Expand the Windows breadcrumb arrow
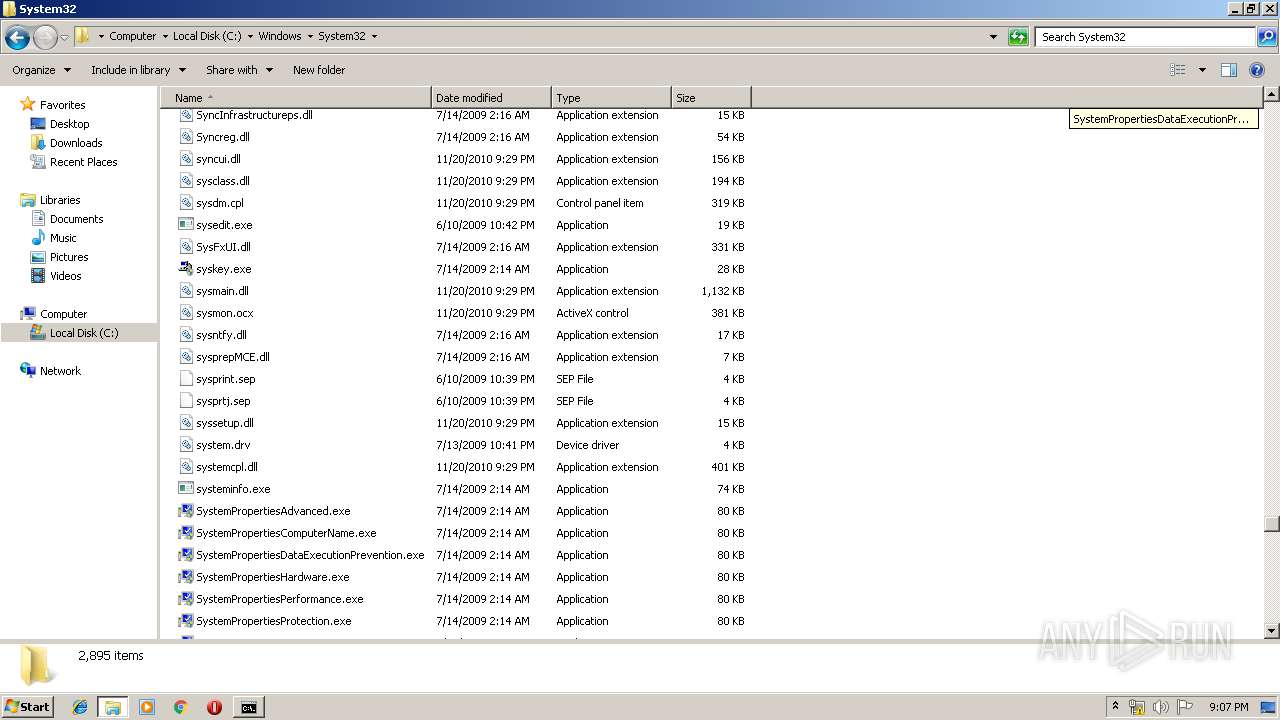The image size is (1280, 720). point(309,36)
